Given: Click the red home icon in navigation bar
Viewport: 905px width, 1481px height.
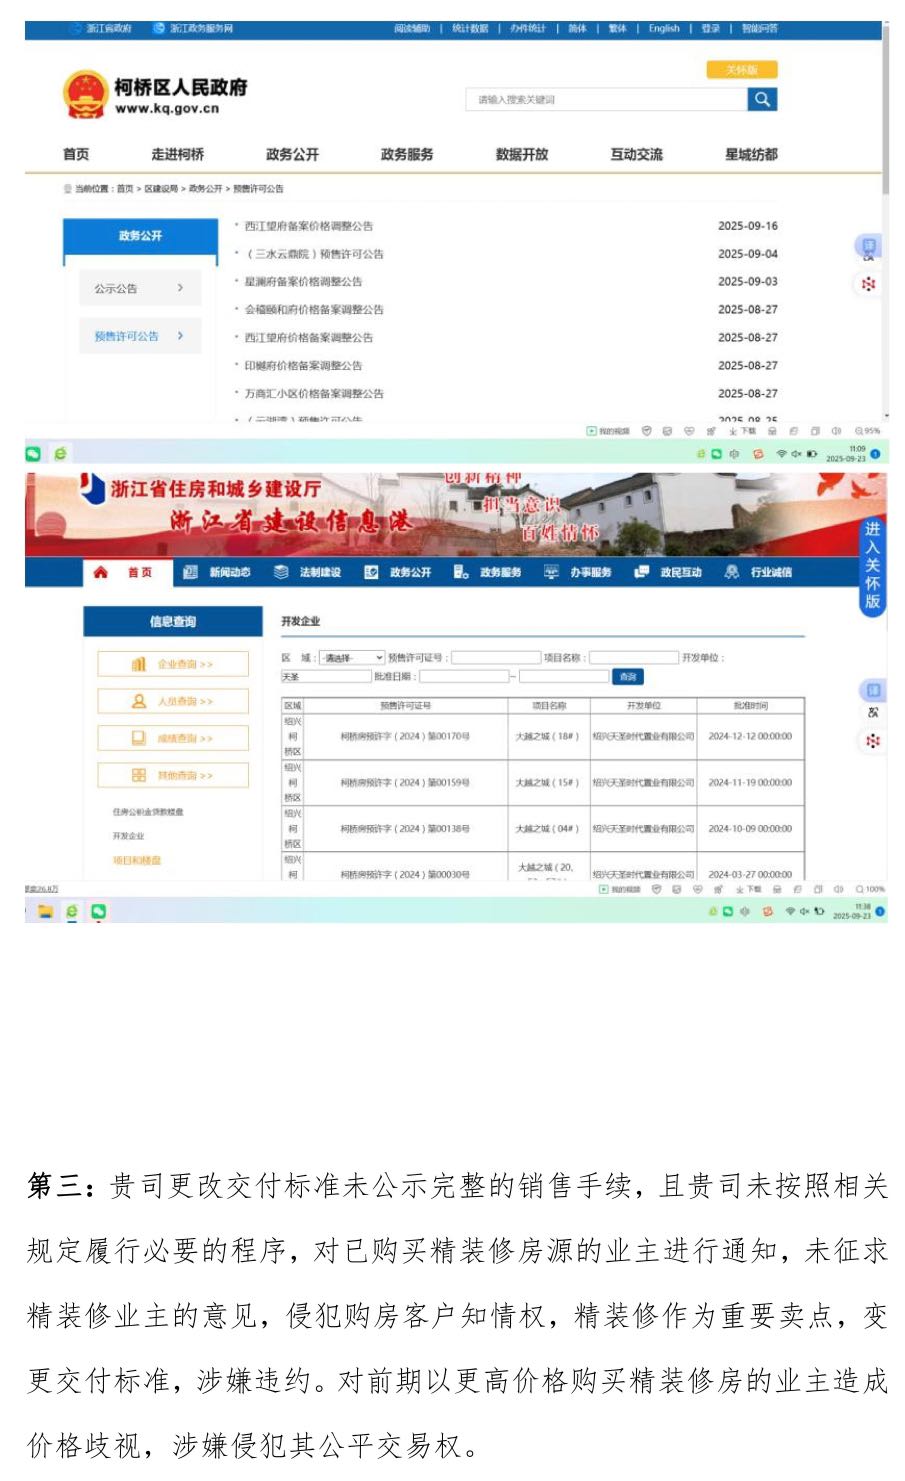Looking at the screenshot, I should (100, 572).
